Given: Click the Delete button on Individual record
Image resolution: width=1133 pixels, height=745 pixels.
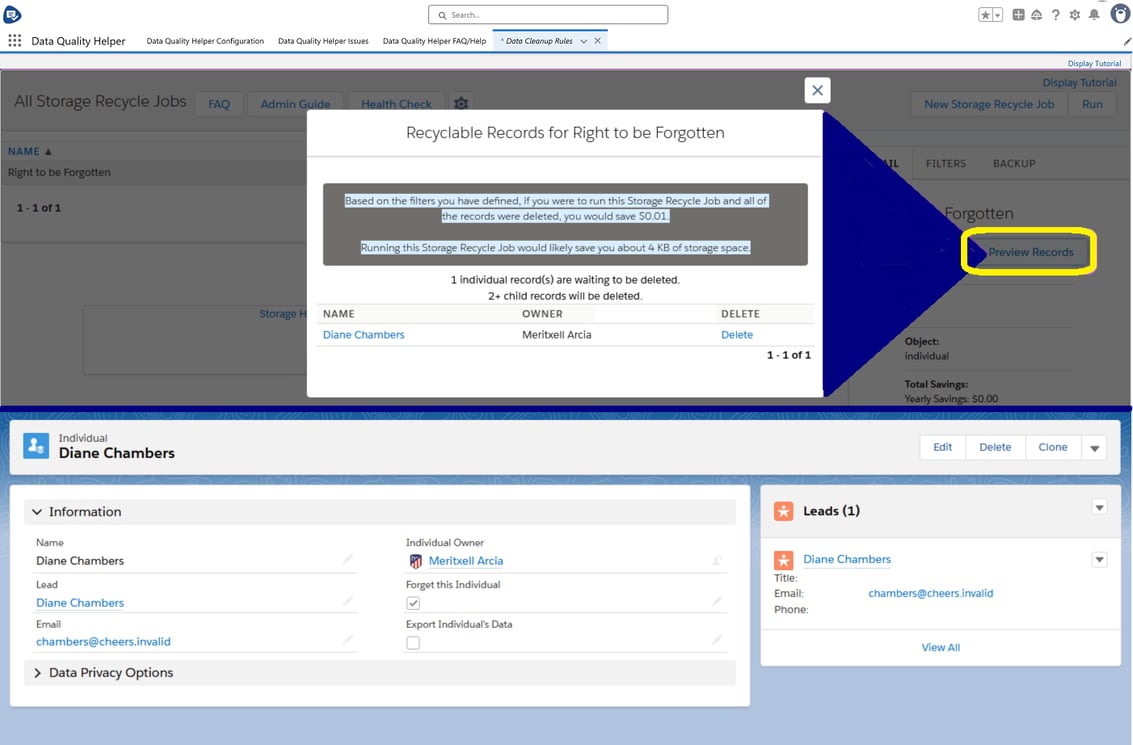Looking at the screenshot, I should (x=995, y=447).
